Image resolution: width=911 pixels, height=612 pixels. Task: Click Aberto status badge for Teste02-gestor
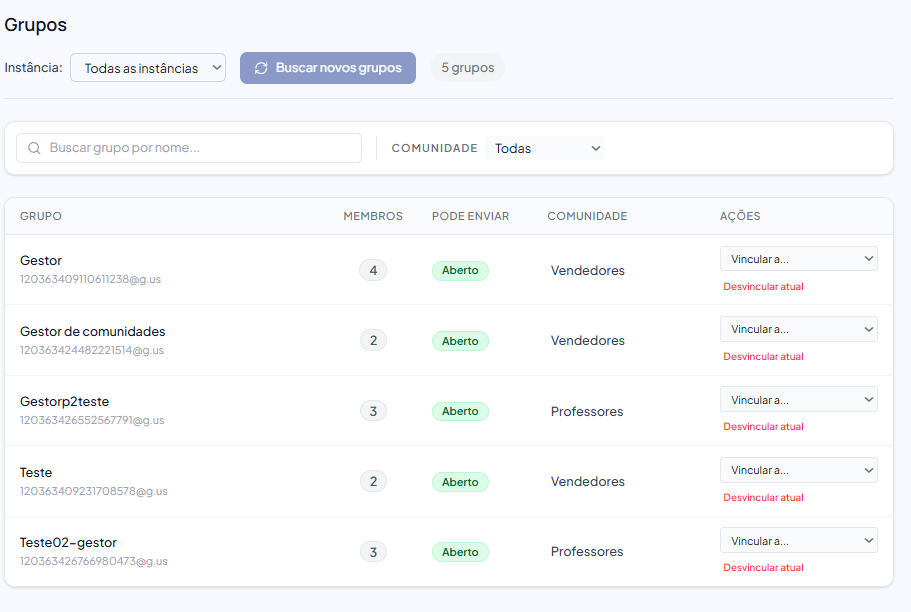pos(460,552)
